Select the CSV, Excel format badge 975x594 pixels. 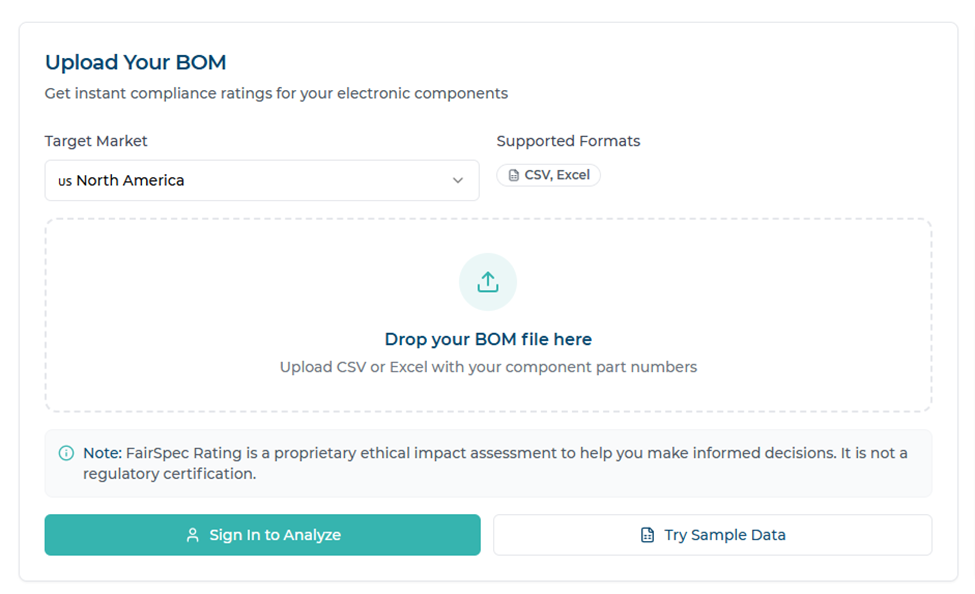[548, 174]
